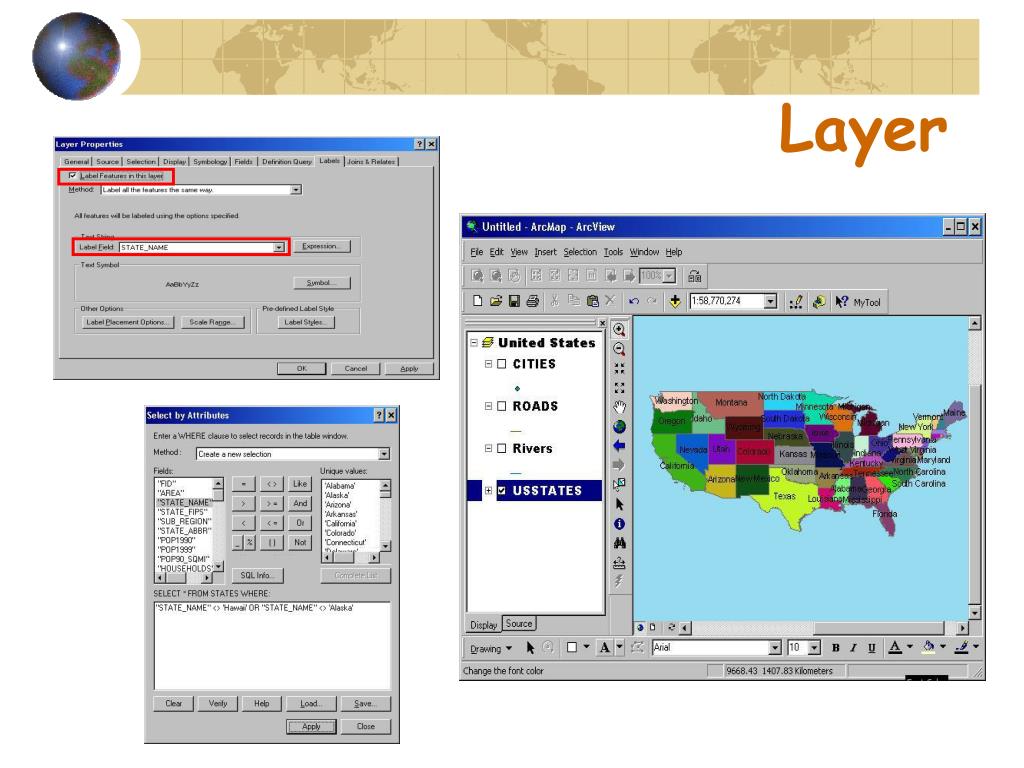Collapse the ROADS layer node
Viewport: 1024px width, 768px height.
tap(488, 406)
